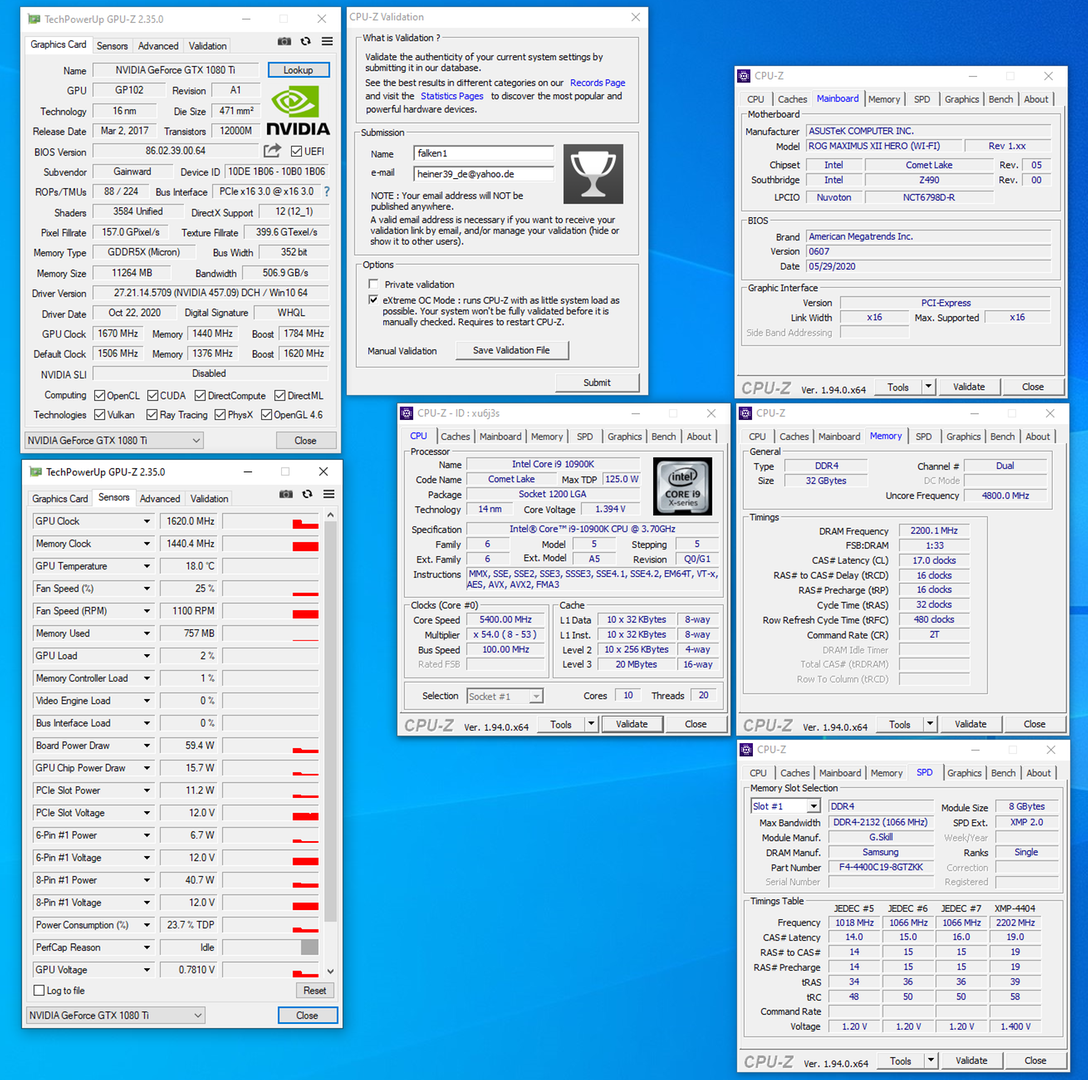Open Bench tab in CPU-Z Mainboard window
The image size is (1088, 1080).
[1001, 99]
